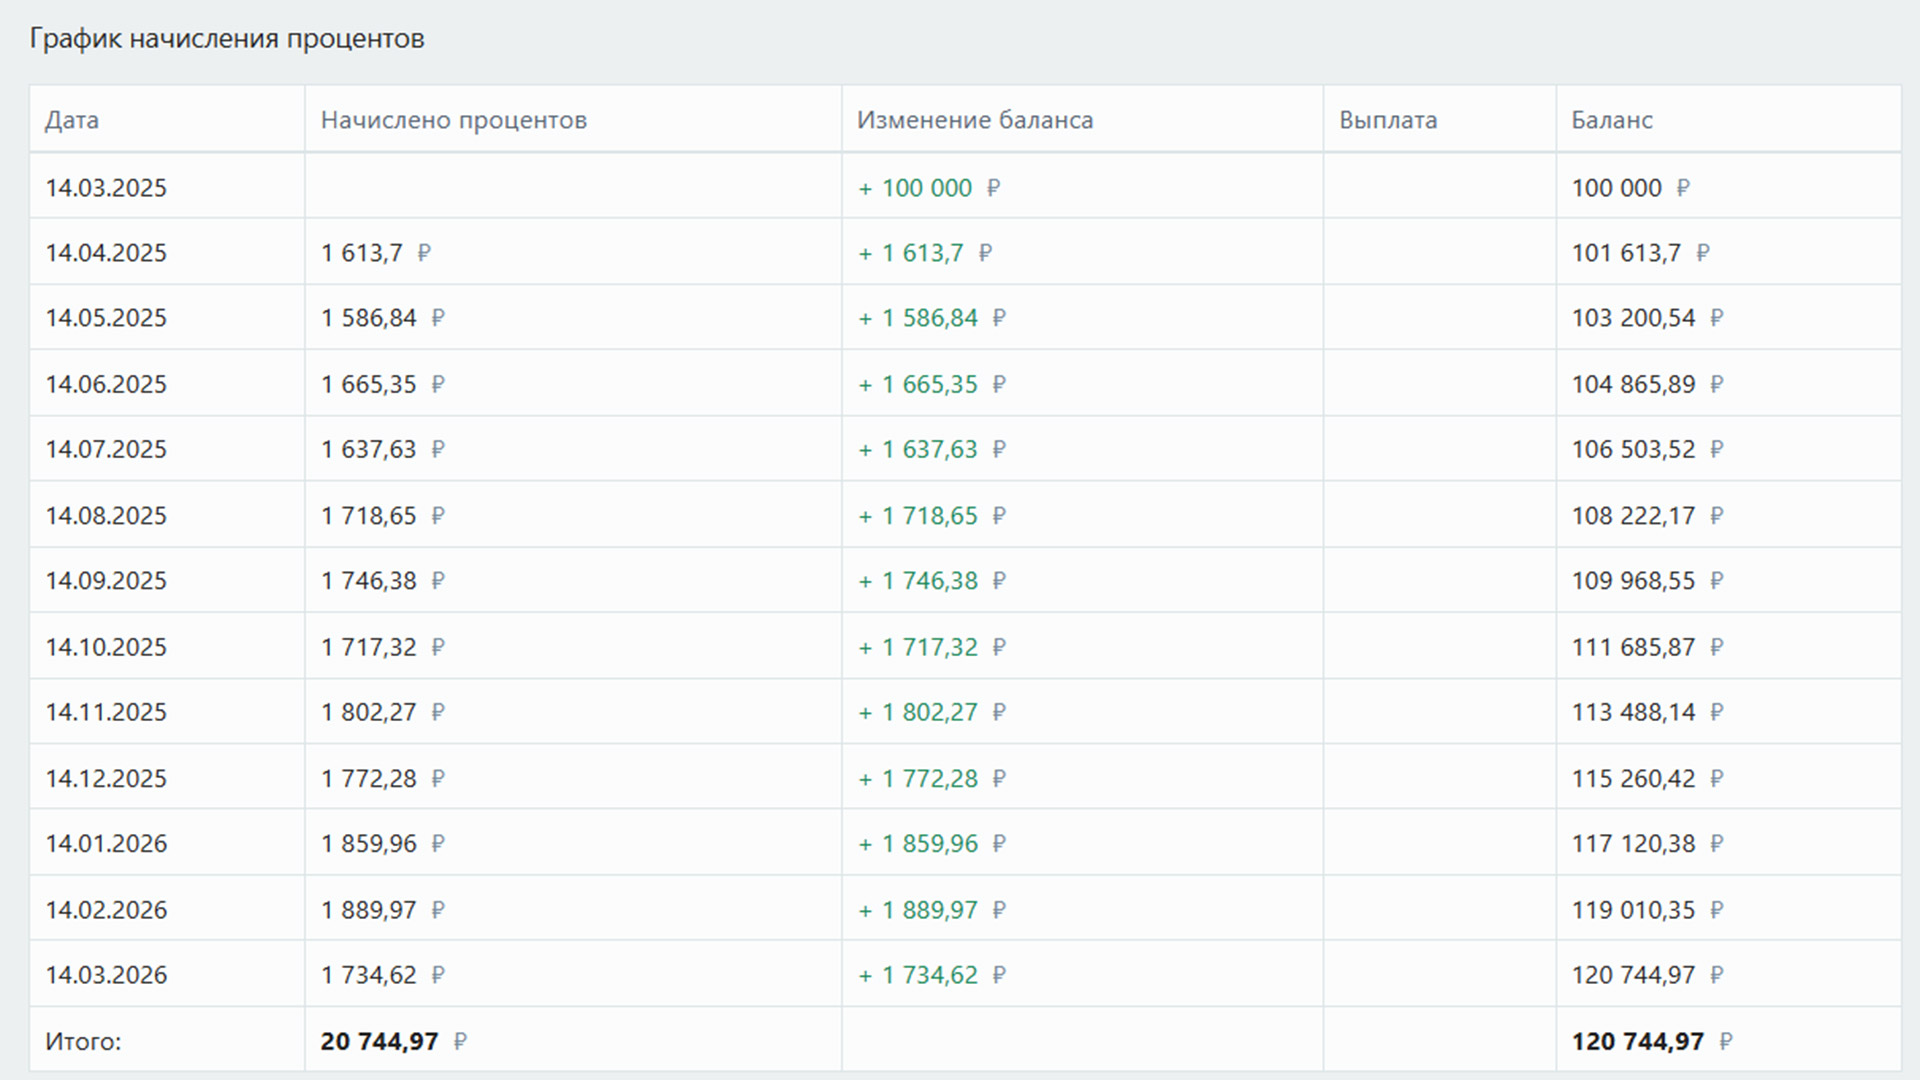Select the balance cell '100 000 ₽'
This screenshot has width=1920, height=1080.
coord(1631,188)
